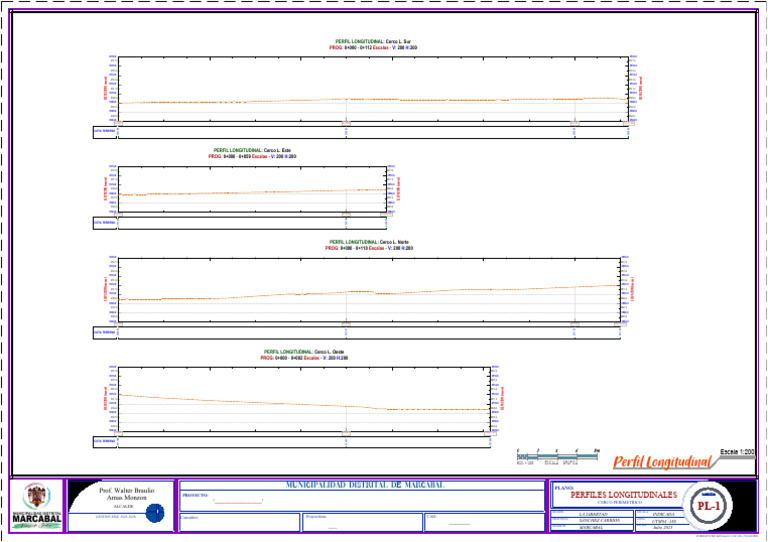Click the COTA TERRENO band of Sur profile
Viewport: 768px width, 542px height.
[x=361, y=132]
